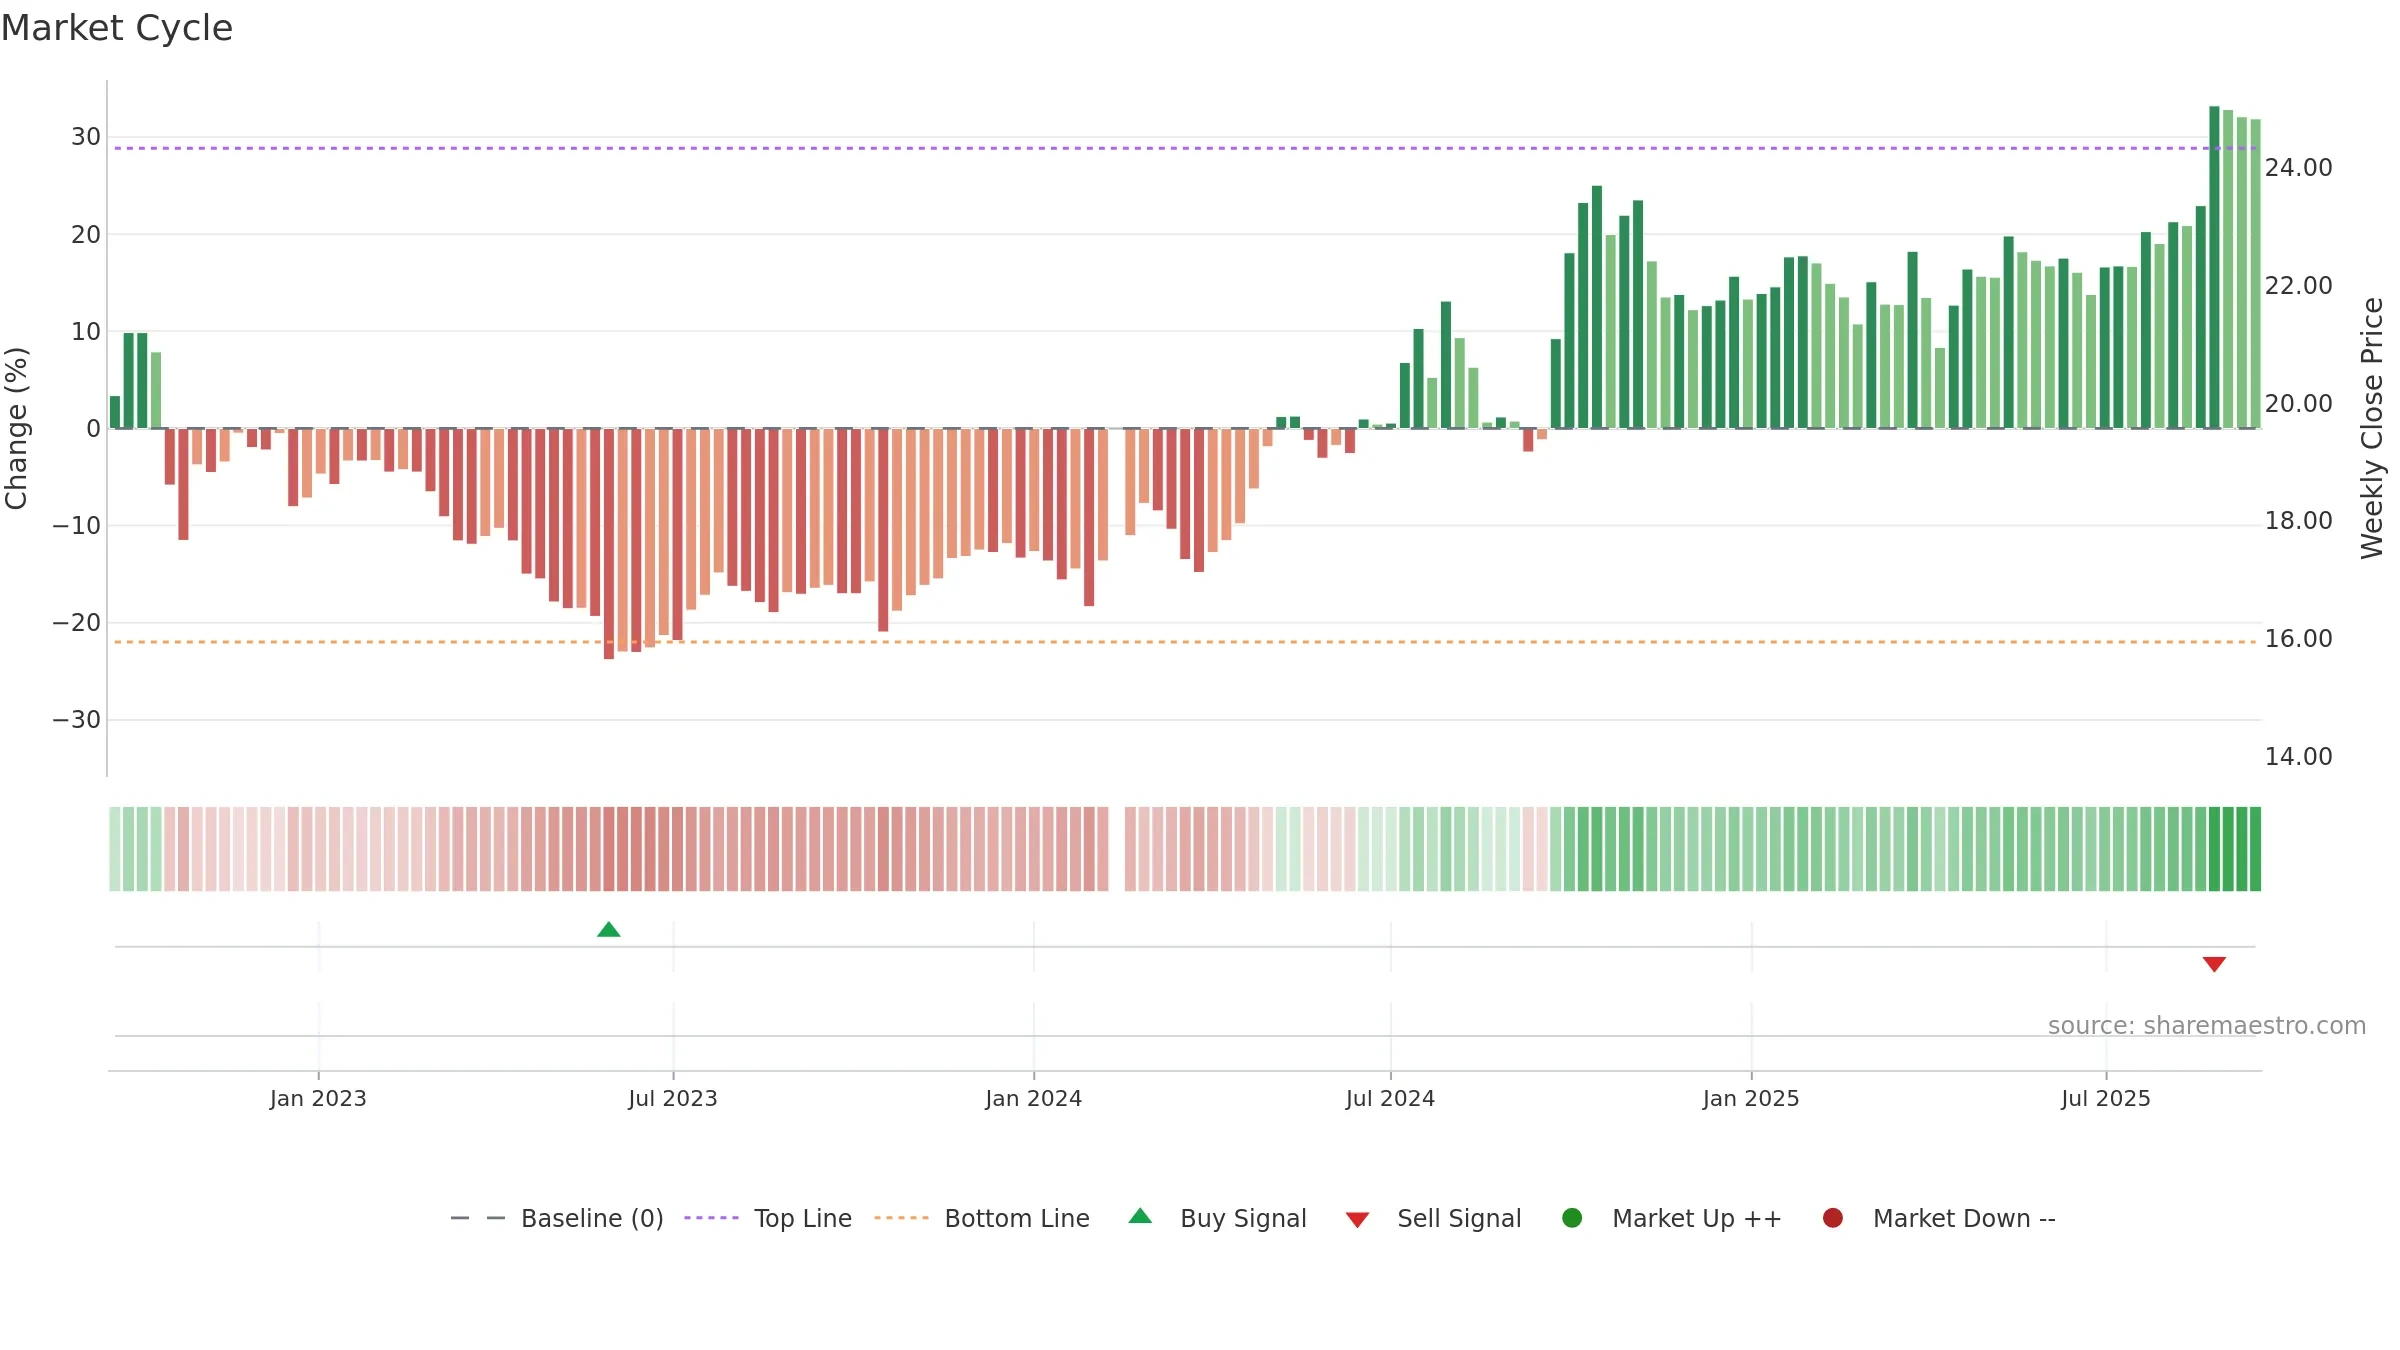Toggle the Buy Signal legend entry

pyautogui.click(x=1217, y=1218)
